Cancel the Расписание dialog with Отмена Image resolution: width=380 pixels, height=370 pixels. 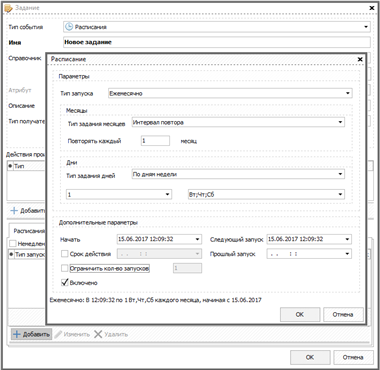[x=343, y=314]
